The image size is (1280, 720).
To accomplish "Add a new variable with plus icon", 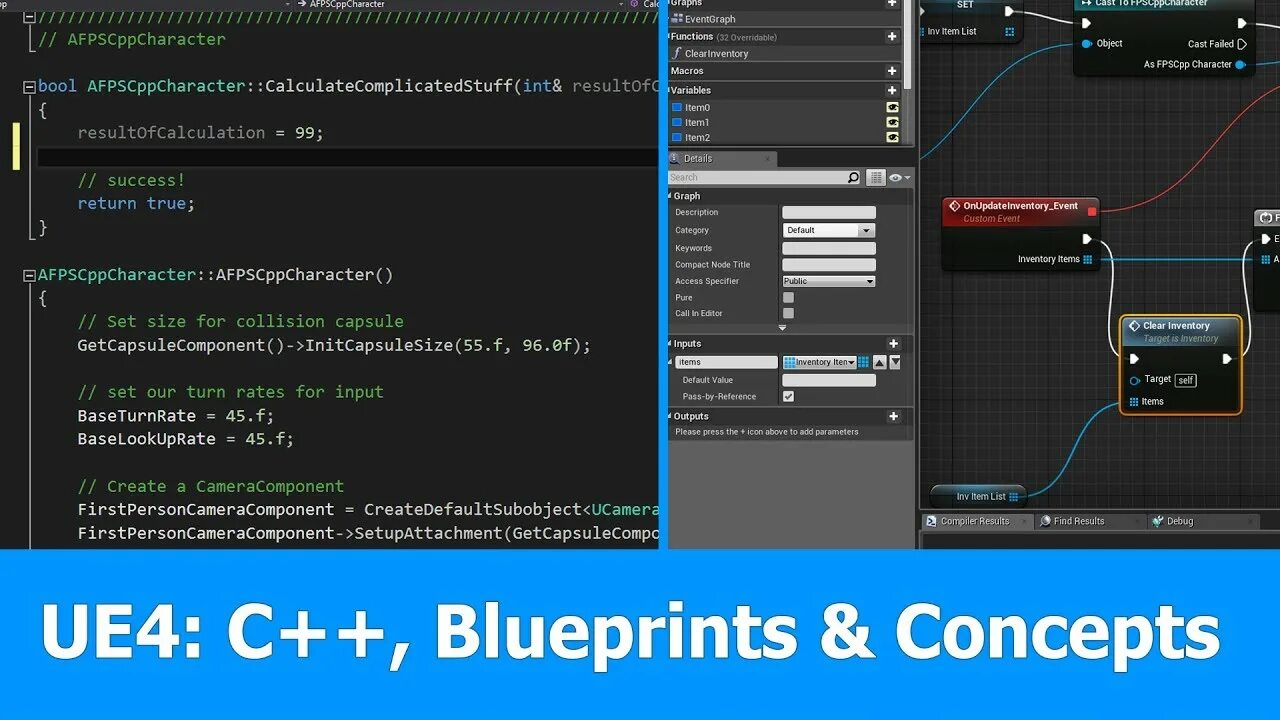I will click(892, 90).
